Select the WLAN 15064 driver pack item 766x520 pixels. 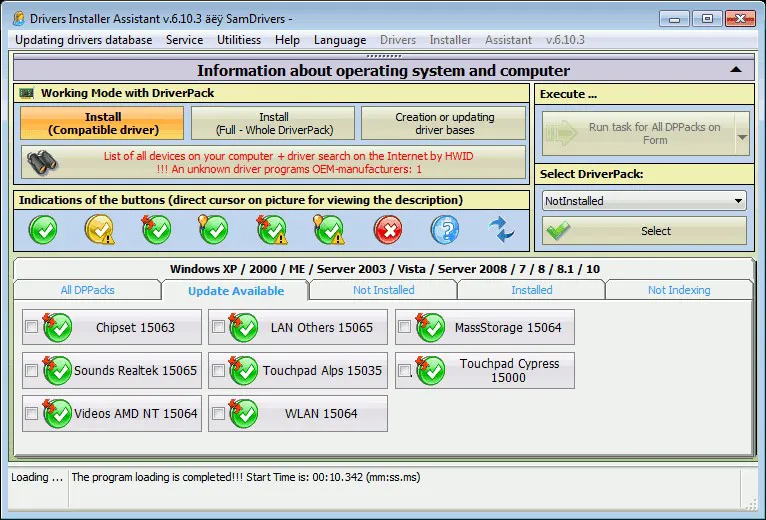point(297,414)
